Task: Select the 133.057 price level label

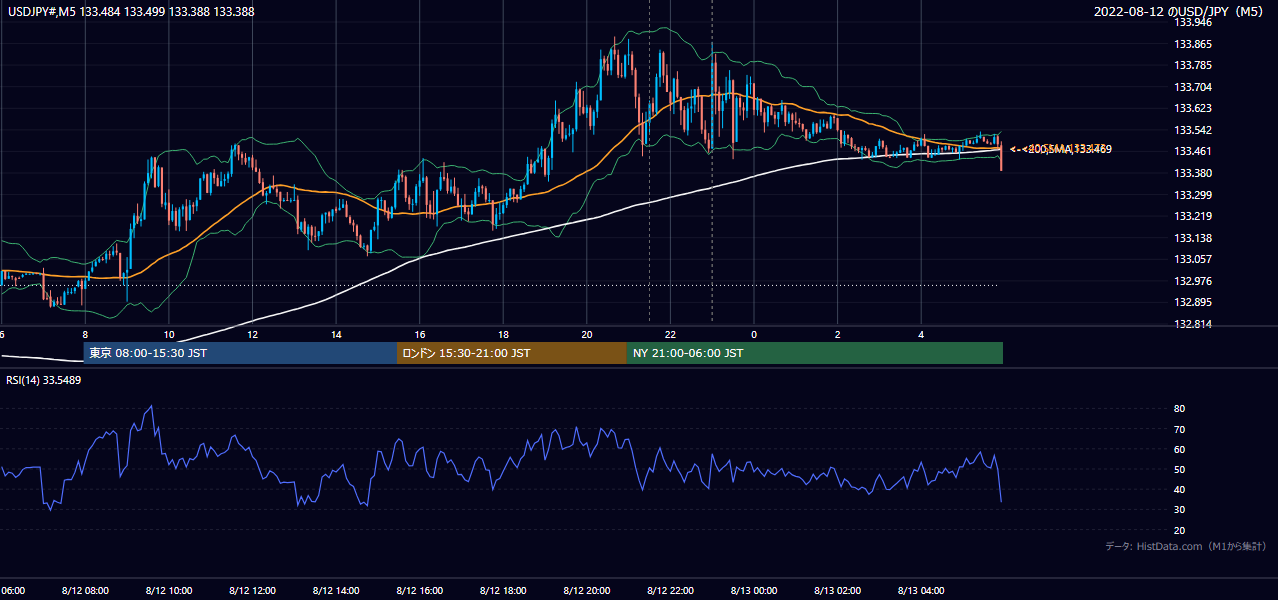Action: 1194,259
